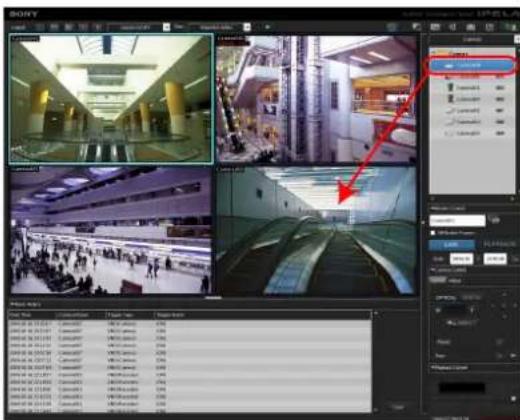Screen dimensions: 520x420
Task: Click the Clear button beside the alarm history
Action: pyautogui.click(x=397, y=407)
